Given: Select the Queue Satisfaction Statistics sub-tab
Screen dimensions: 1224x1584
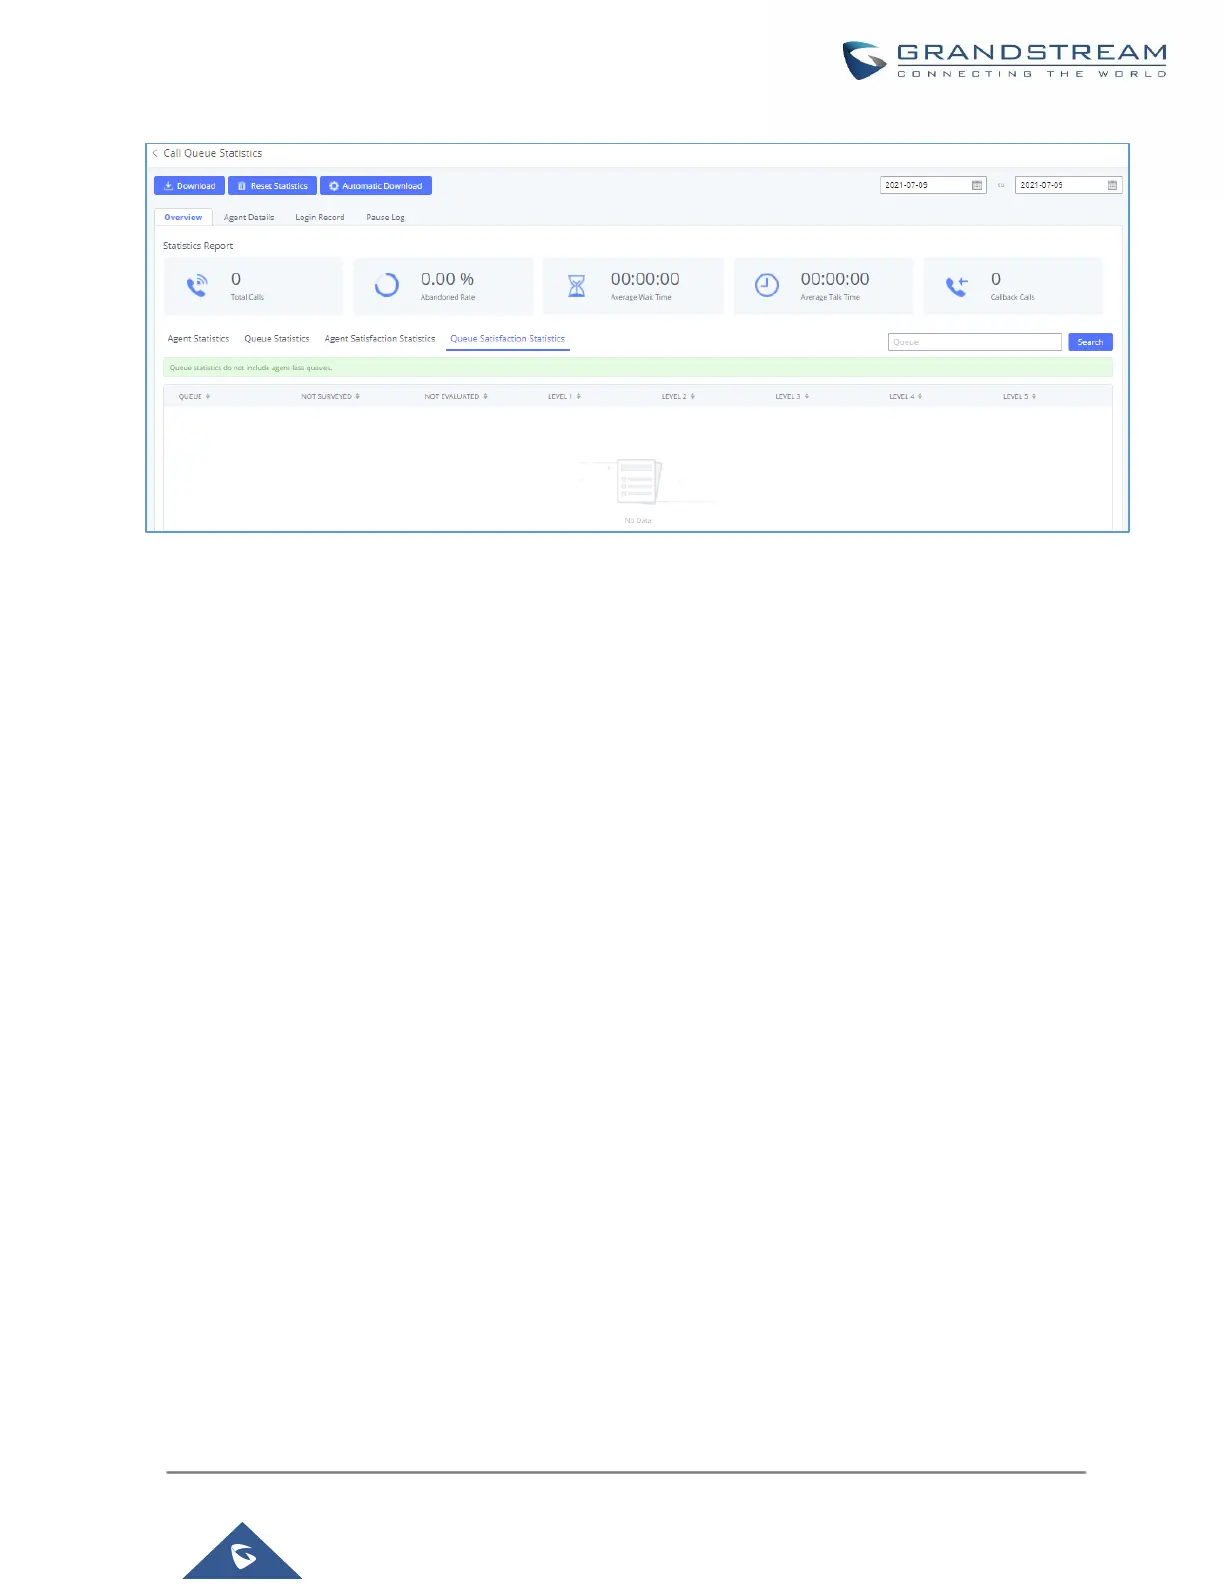Looking at the screenshot, I should (x=507, y=339).
